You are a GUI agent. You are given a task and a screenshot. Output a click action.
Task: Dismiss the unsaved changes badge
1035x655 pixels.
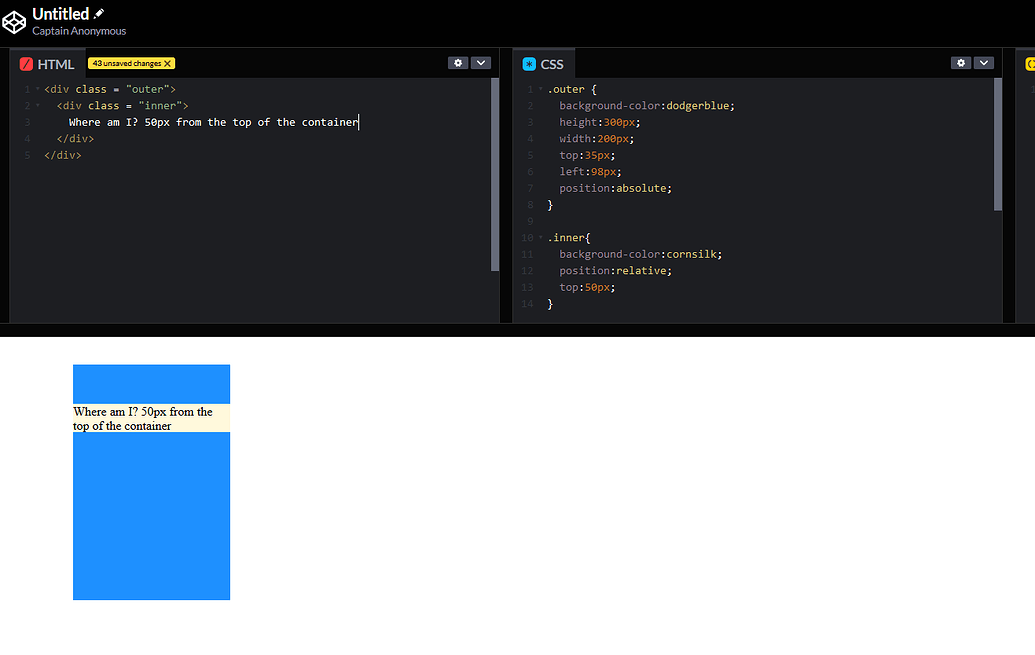pyautogui.click(x=168, y=63)
